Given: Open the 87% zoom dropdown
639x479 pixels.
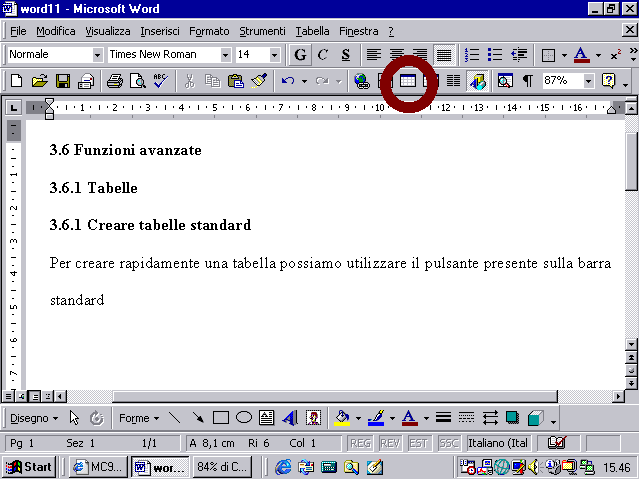Looking at the screenshot, I should point(588,81).
